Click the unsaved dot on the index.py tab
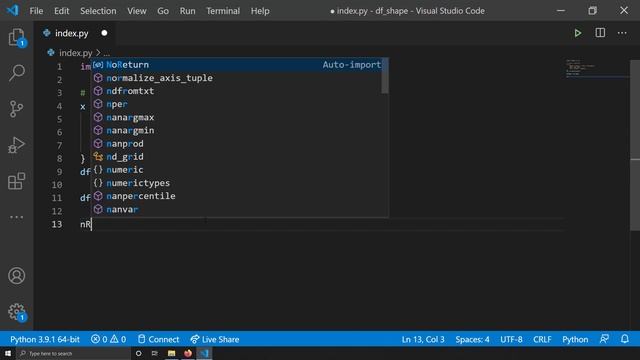The width and height of the screenshot is (640, 360). (x=104, y=33)
